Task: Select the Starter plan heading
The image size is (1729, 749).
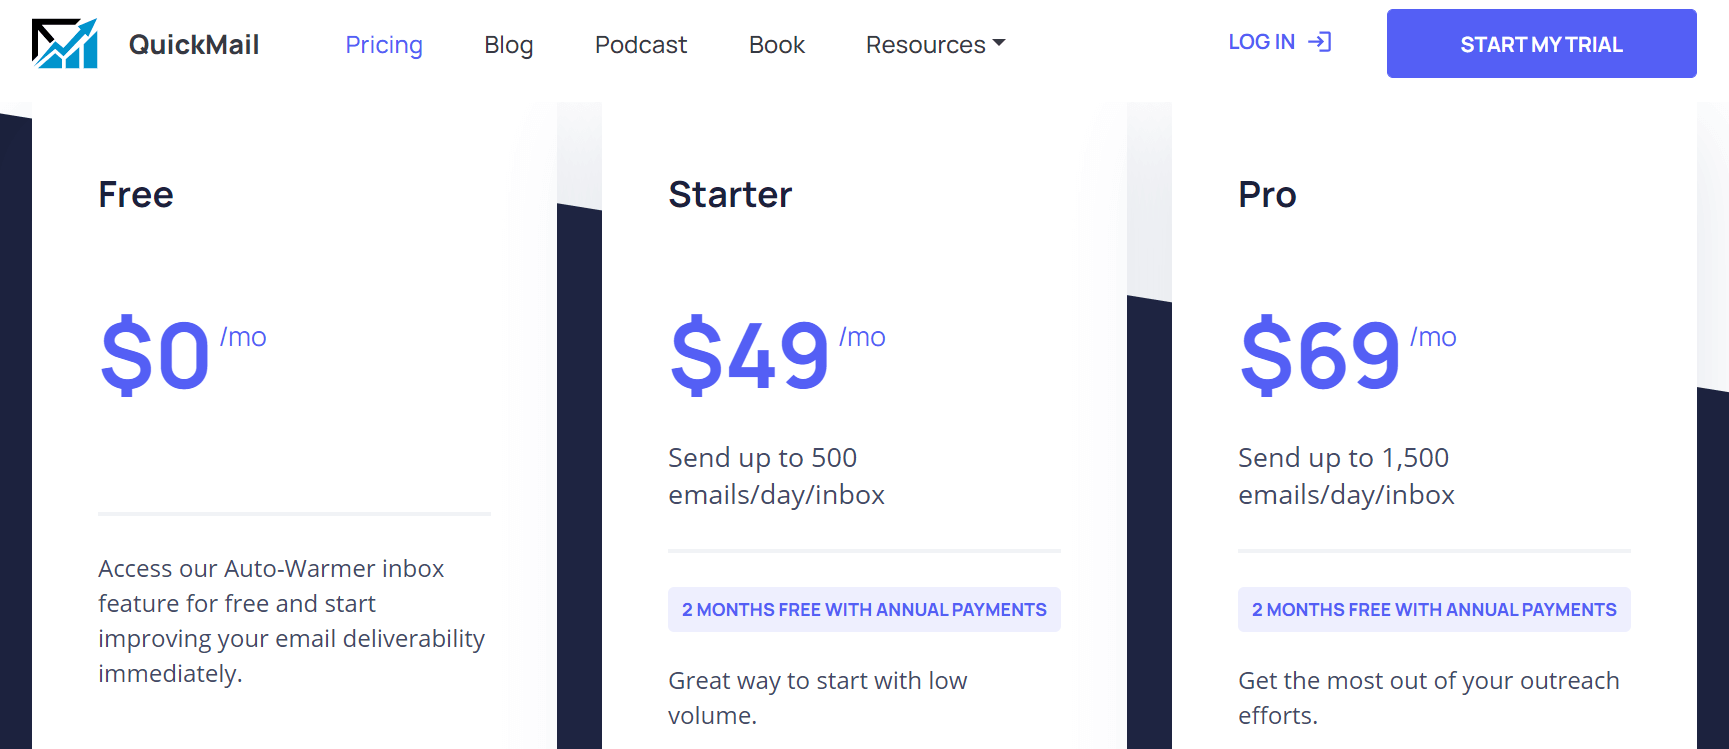Action: pos(730,194)
